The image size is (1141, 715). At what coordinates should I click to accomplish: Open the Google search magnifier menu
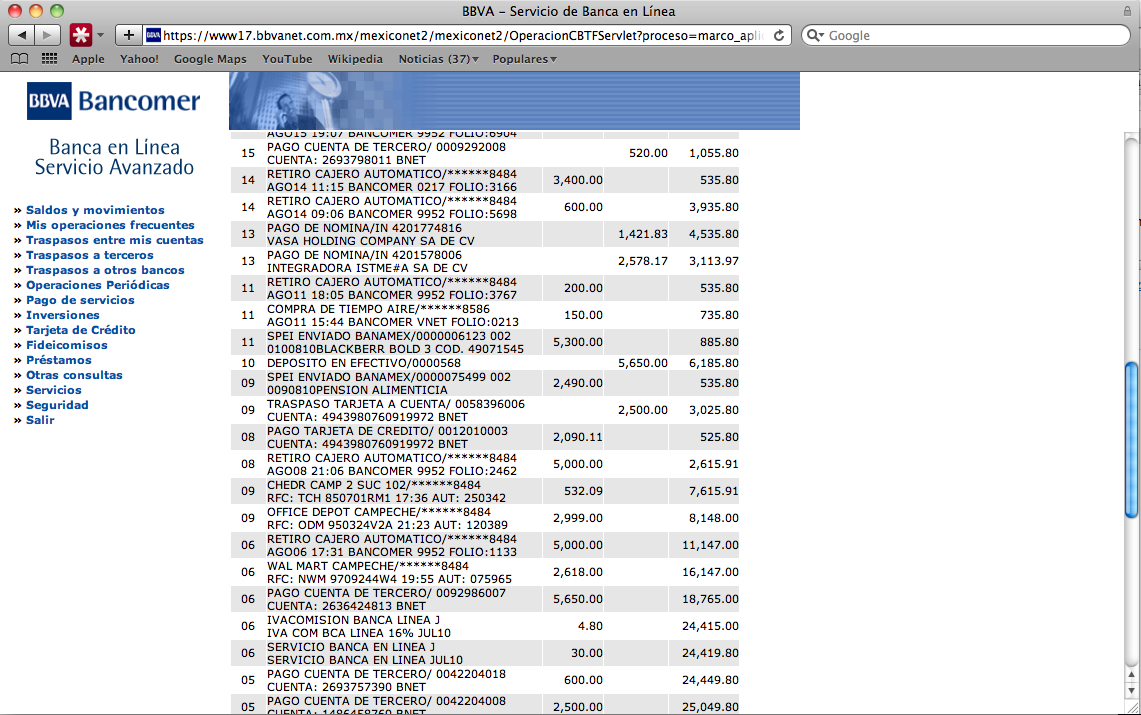816,35
